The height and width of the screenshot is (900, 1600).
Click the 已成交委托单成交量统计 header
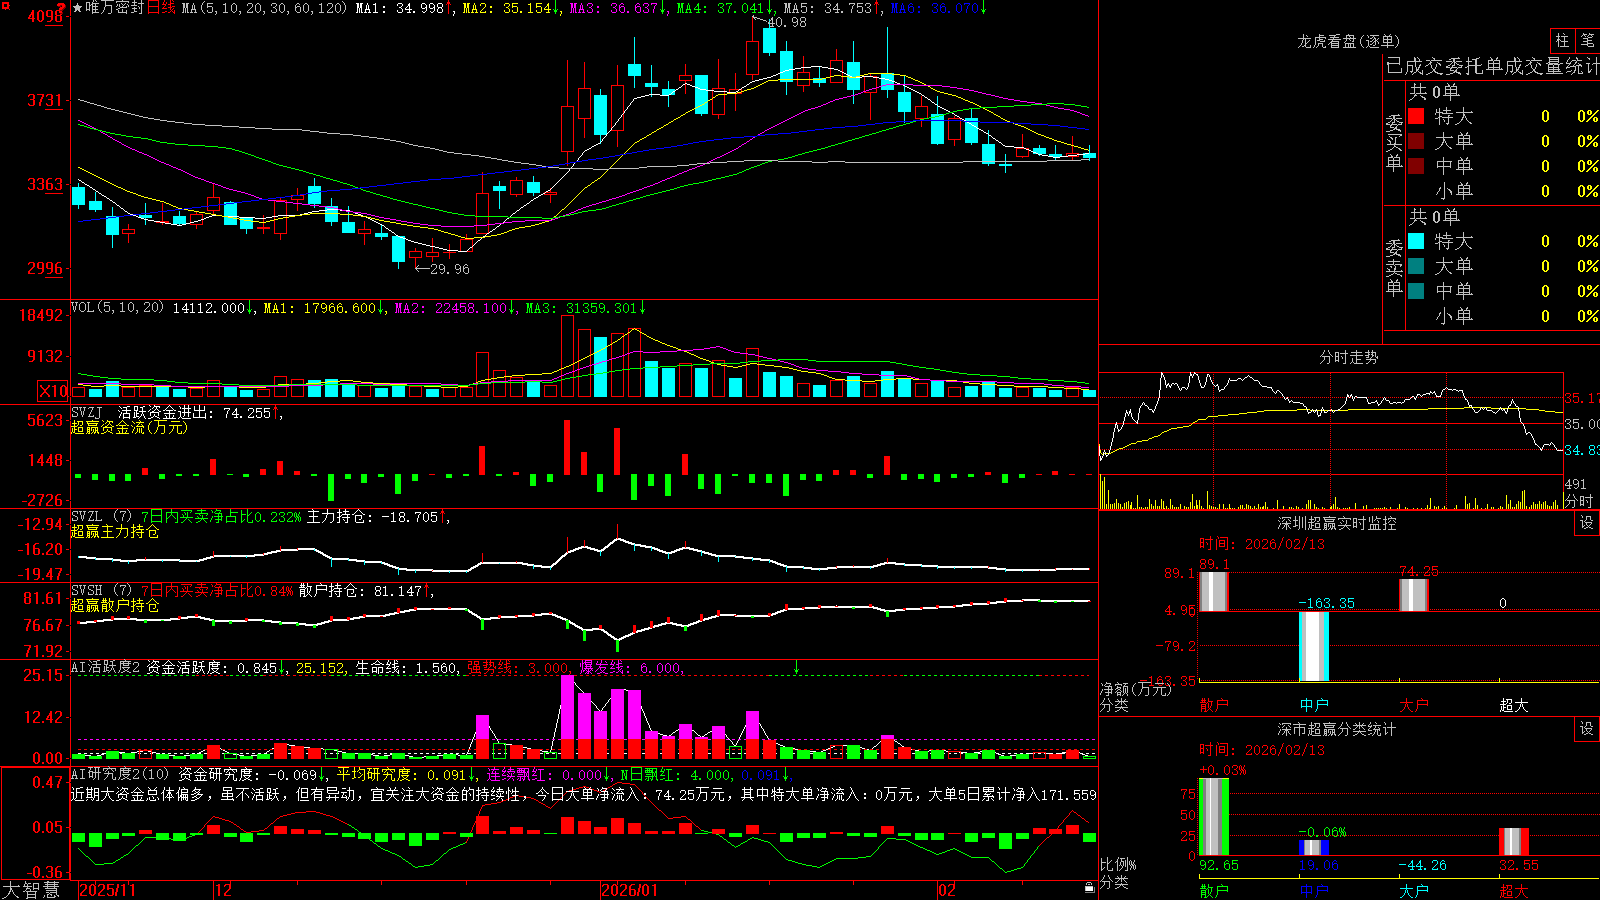pyautogui.click(x=1492, y=66)
